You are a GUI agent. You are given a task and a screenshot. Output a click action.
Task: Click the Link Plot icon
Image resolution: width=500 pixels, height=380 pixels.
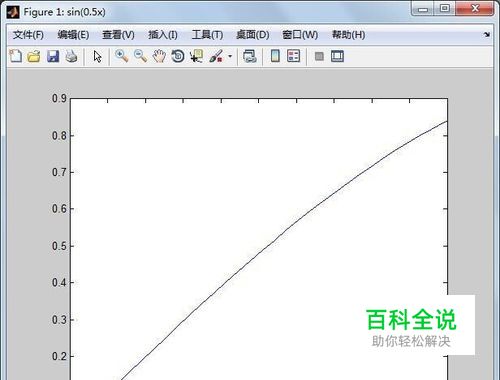tap(250, 56)
